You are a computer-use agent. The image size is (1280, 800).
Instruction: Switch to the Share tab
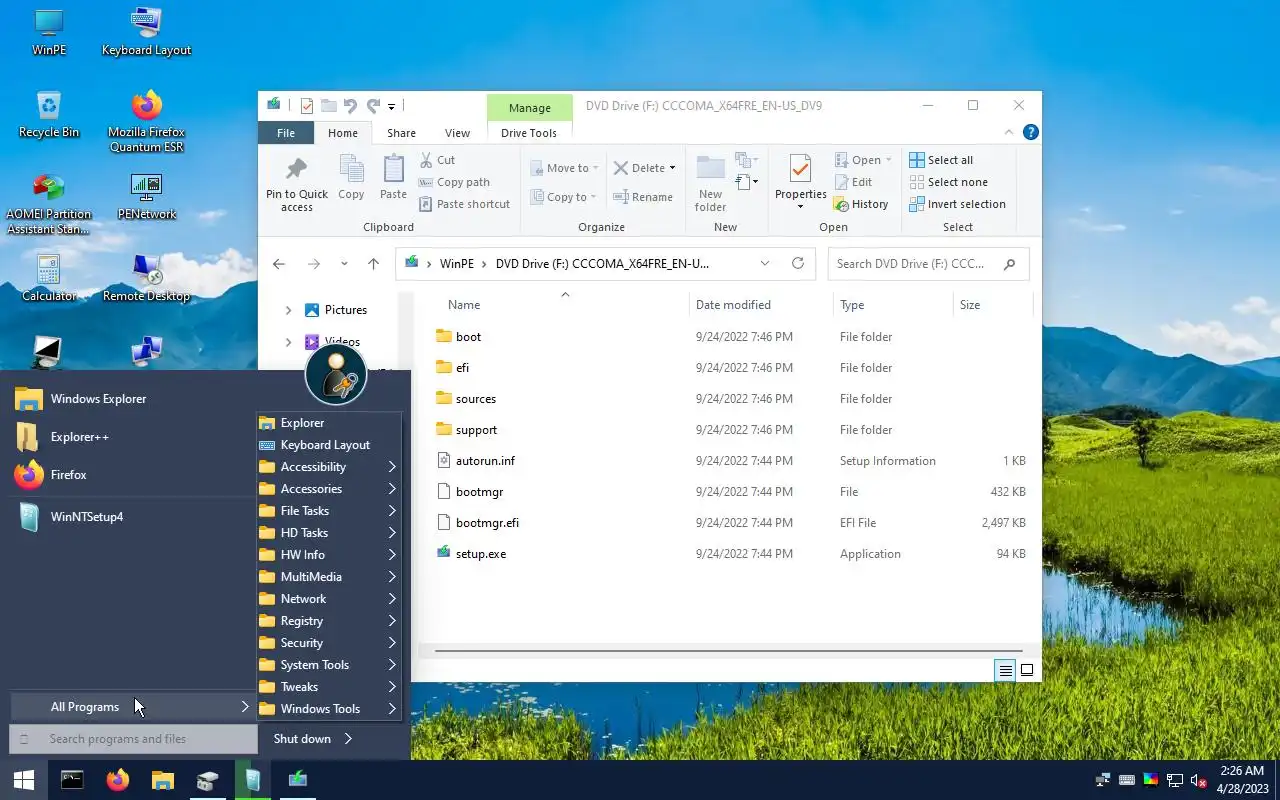401,133
